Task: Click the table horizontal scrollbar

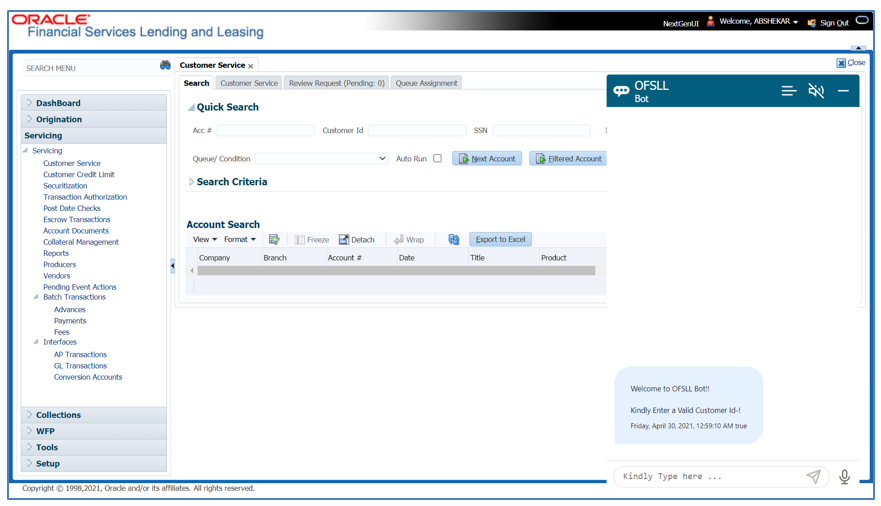Action: (x=396, y=271)
